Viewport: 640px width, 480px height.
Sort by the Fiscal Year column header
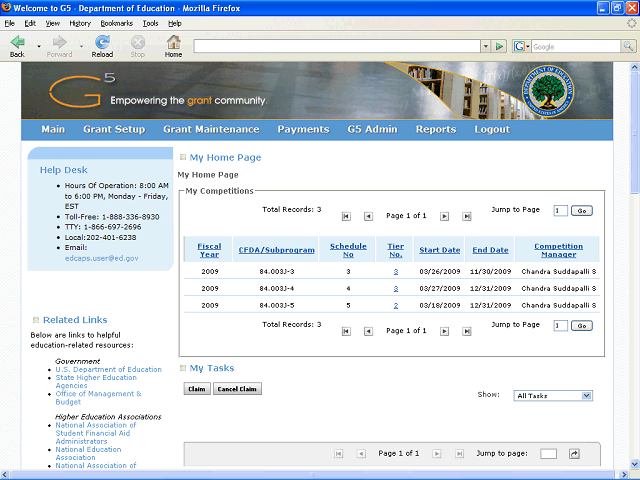pos(209,250)
